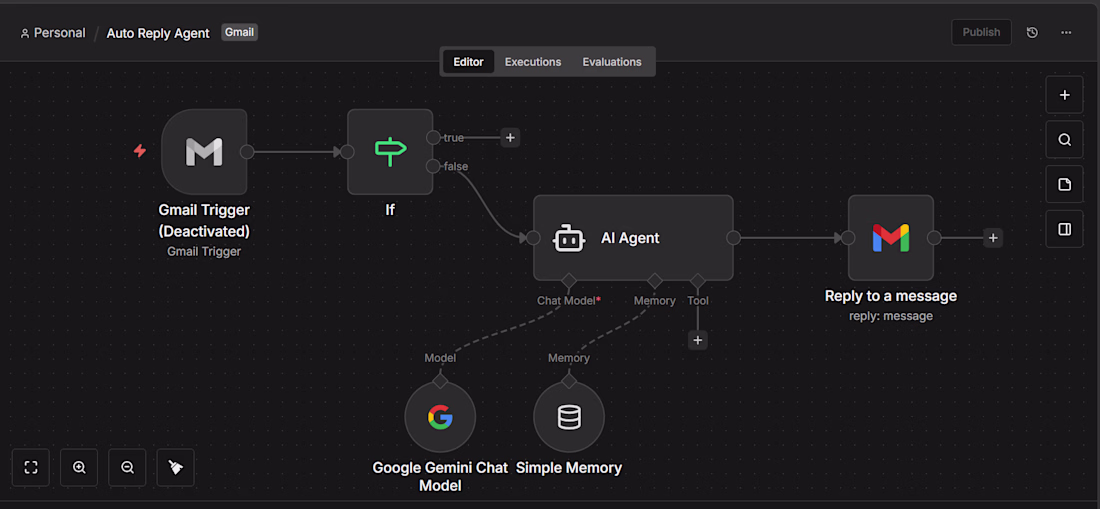This screenshot has height=509, width=1100.
Task: Add a node to the If true branch
Action: 510,137
